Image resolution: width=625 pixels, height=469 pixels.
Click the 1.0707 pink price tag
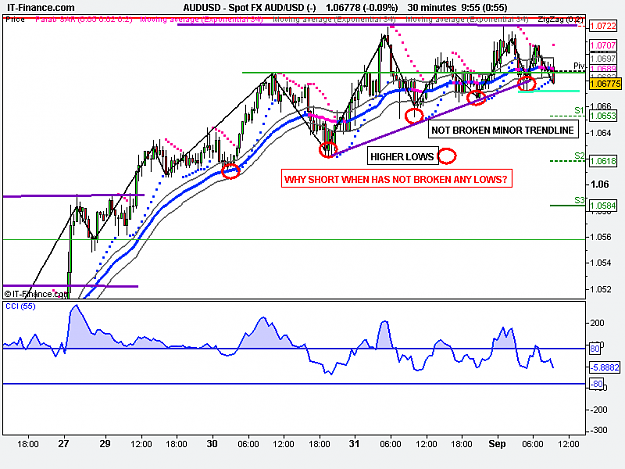603,45
